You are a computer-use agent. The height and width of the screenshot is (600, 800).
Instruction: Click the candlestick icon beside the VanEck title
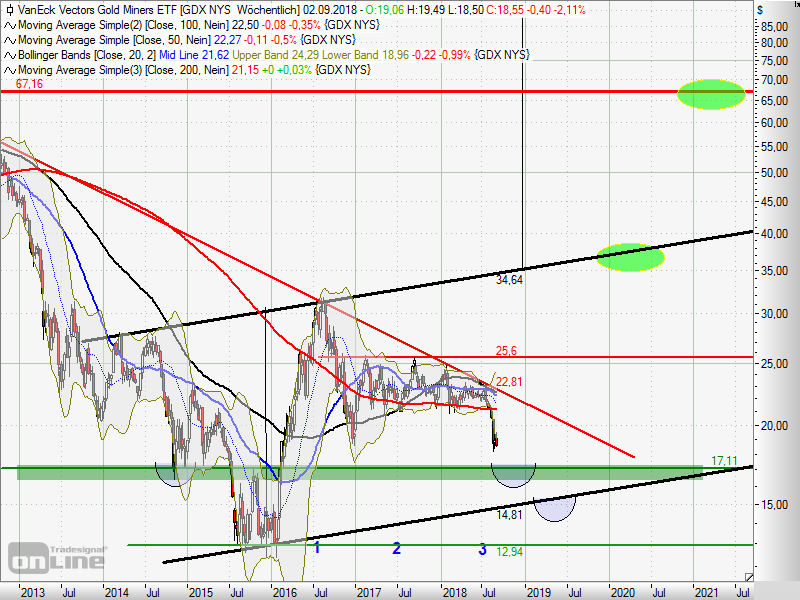10,10
